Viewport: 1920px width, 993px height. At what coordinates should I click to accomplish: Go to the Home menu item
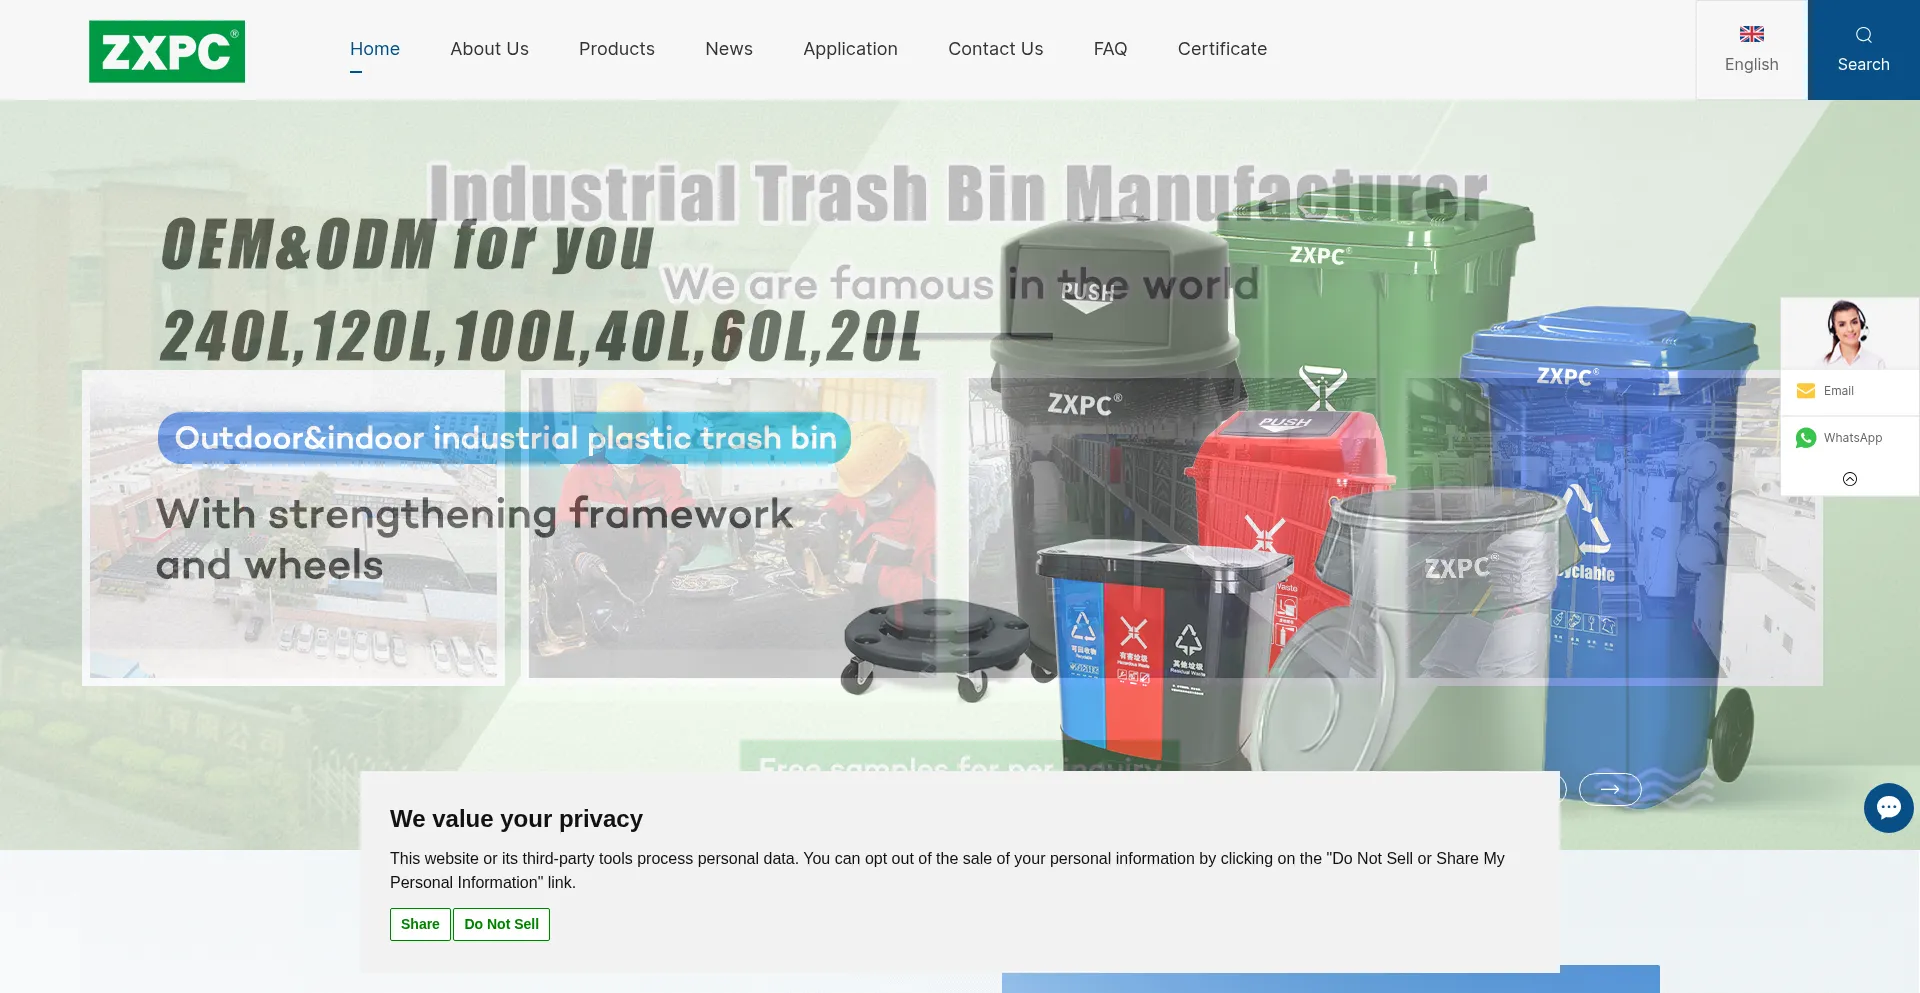375,49
